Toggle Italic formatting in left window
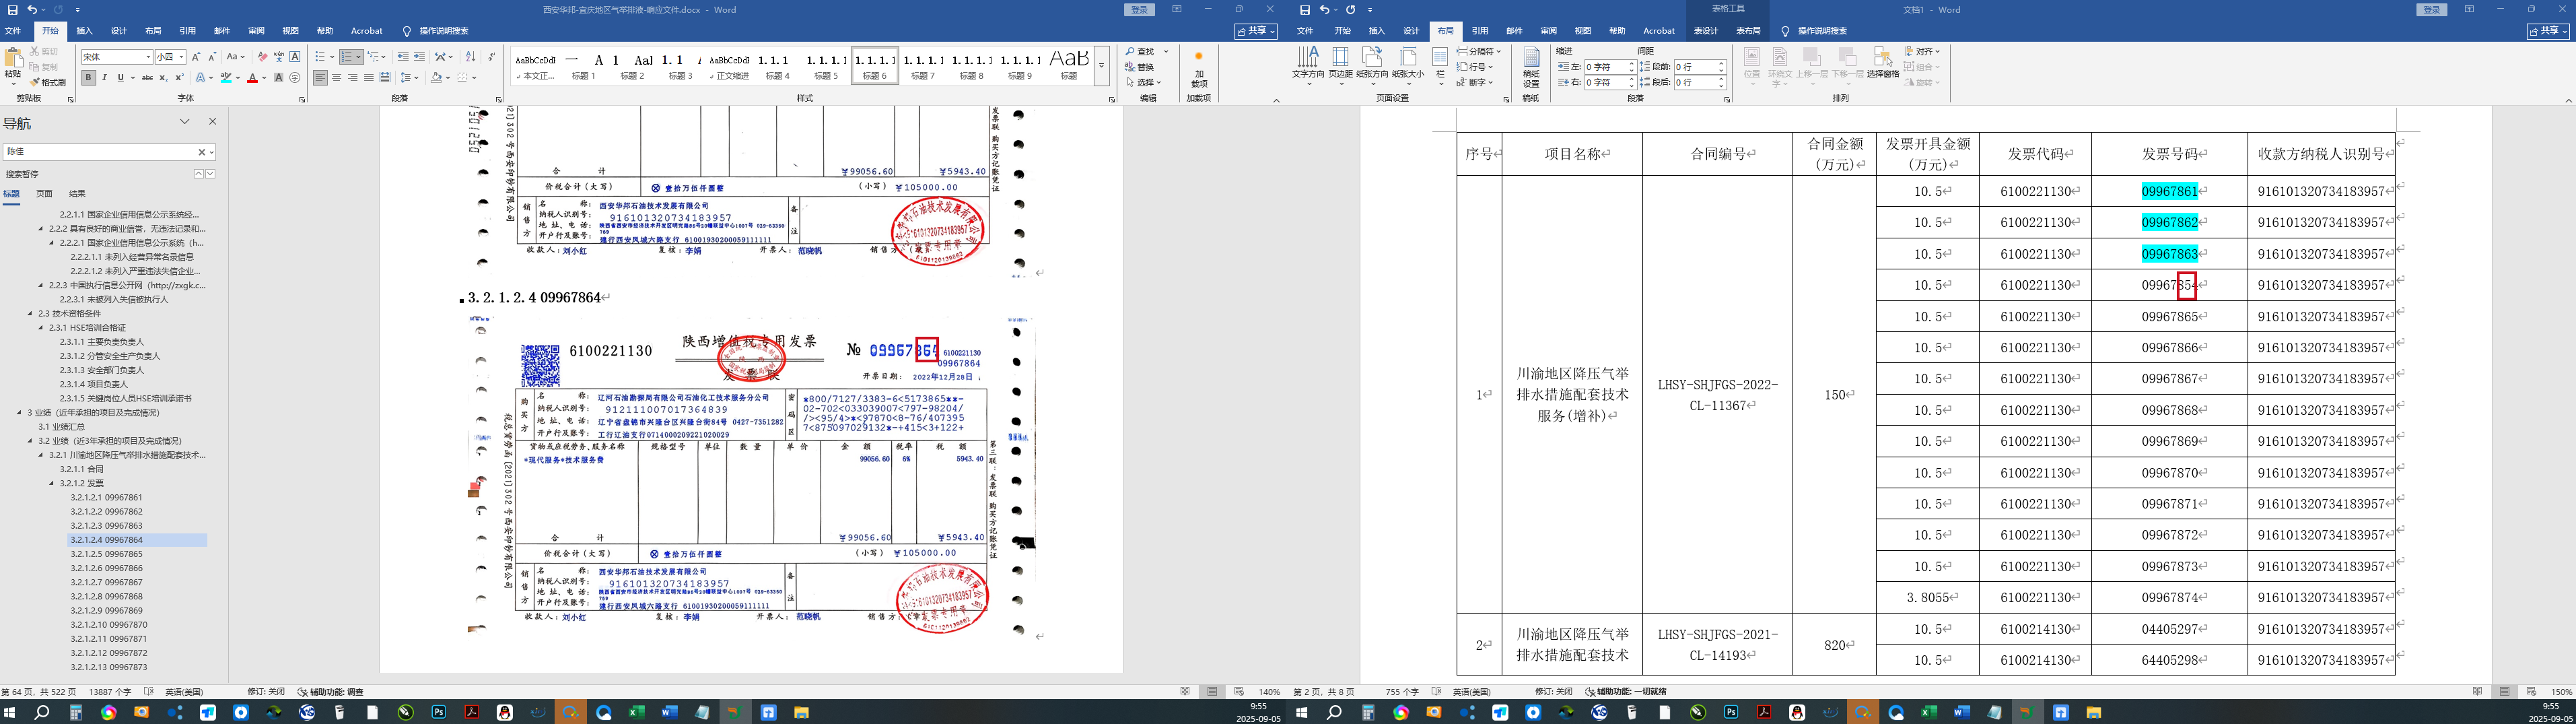The image size is (2576, 724). [x=105, y=78]
